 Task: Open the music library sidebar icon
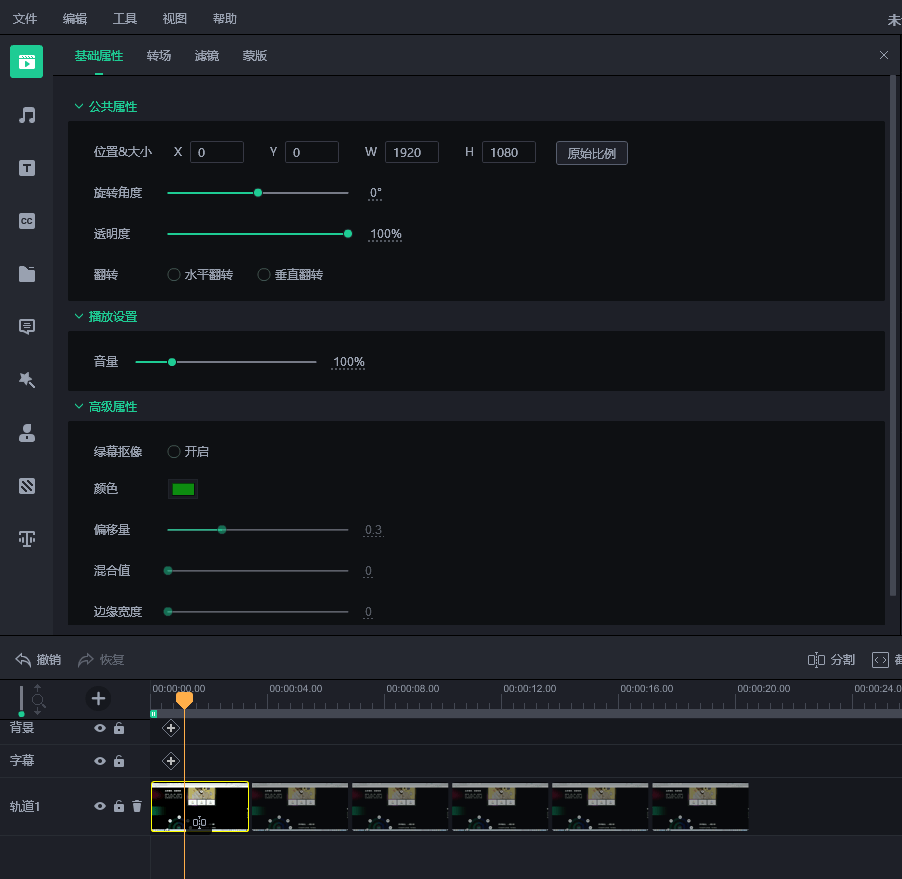coord(27,115)
